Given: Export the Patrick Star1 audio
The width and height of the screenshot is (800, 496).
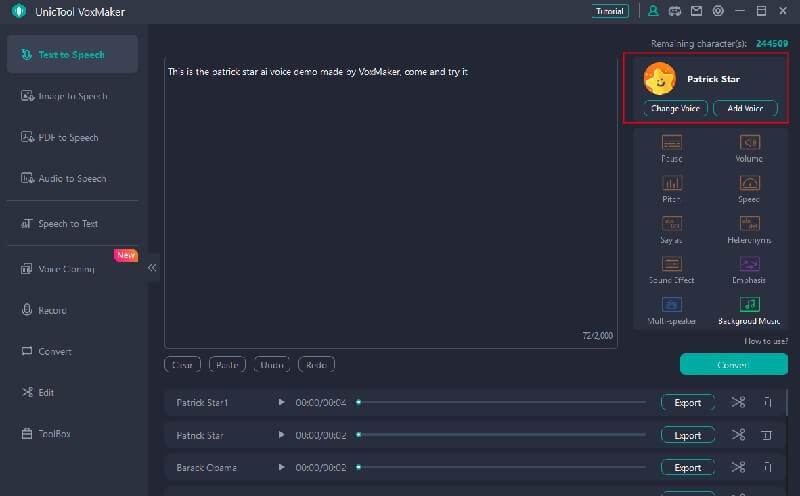Looking at the screenshot, I should coord(687,403).
